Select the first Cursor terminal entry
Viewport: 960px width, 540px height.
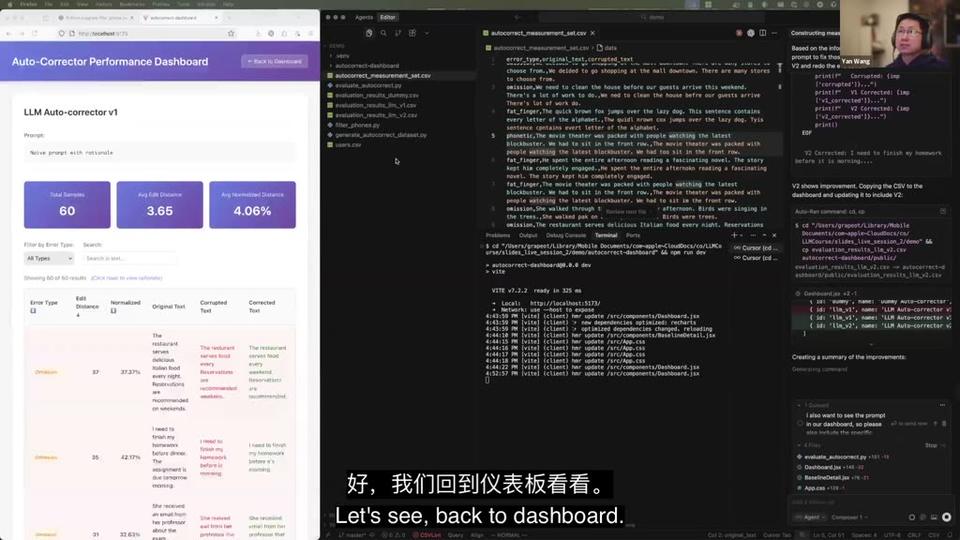pos(756,248)
